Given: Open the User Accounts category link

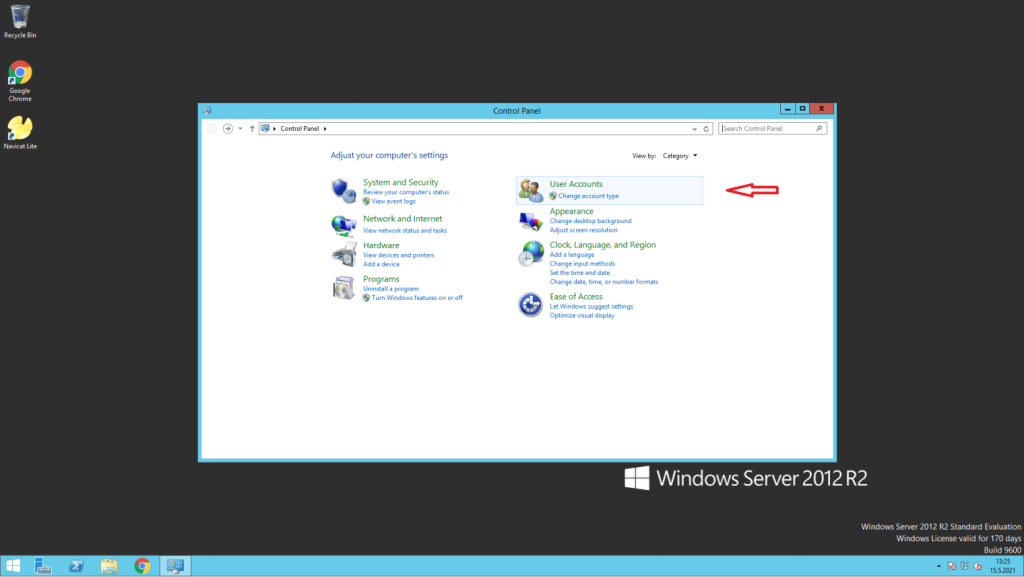Looking at the screenshot, I should click(x=576, y=184).
